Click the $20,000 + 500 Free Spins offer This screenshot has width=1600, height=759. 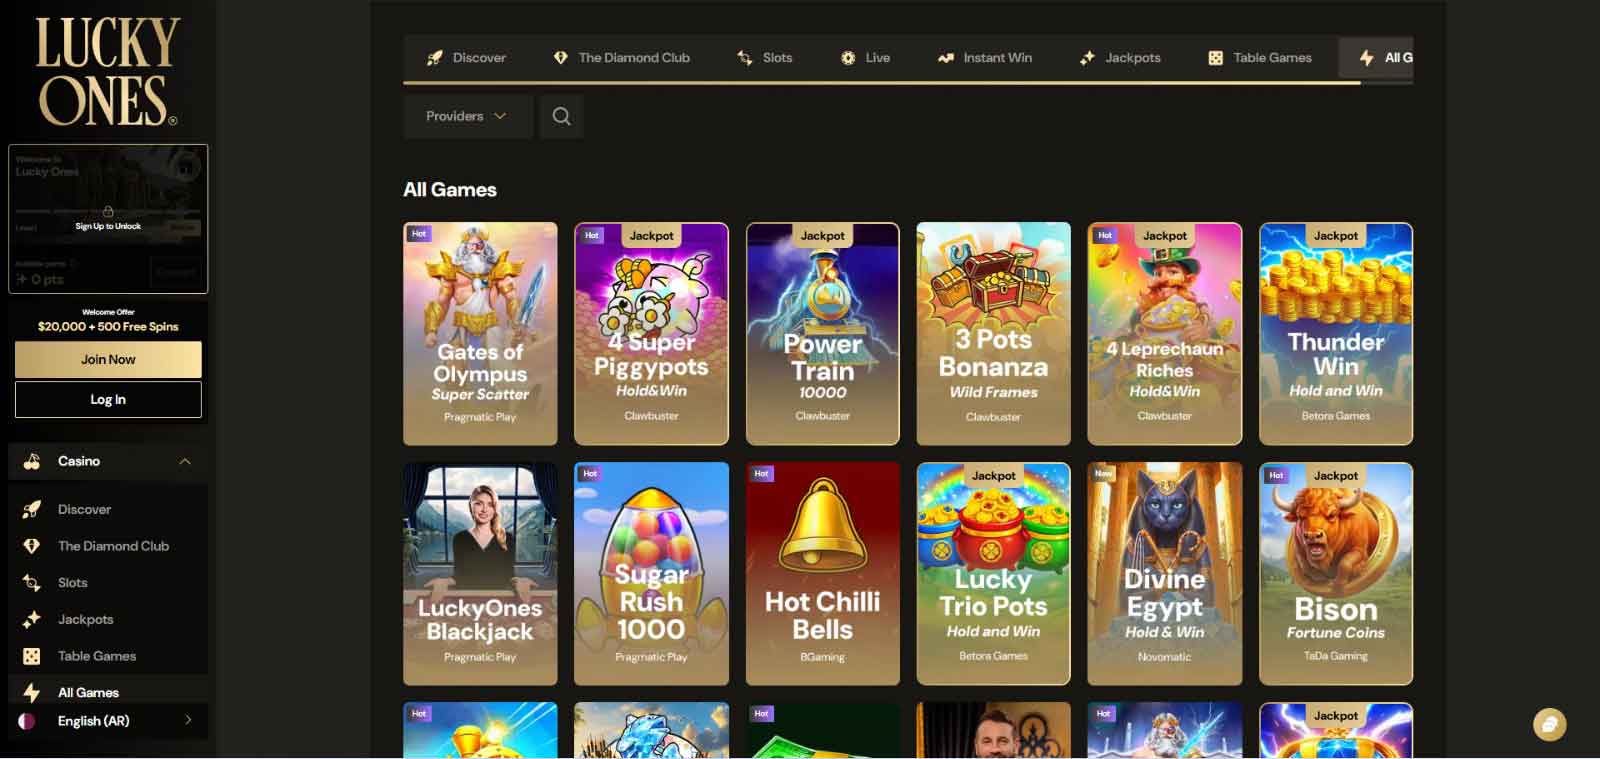(x=108, y=326)
